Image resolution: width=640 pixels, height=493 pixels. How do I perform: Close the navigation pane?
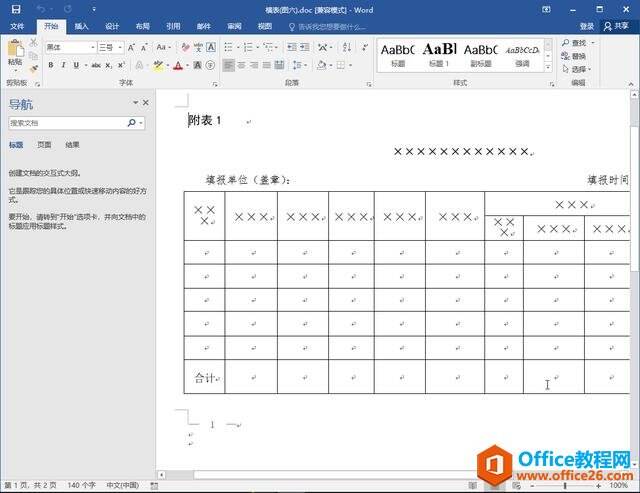tap(146, 102)
